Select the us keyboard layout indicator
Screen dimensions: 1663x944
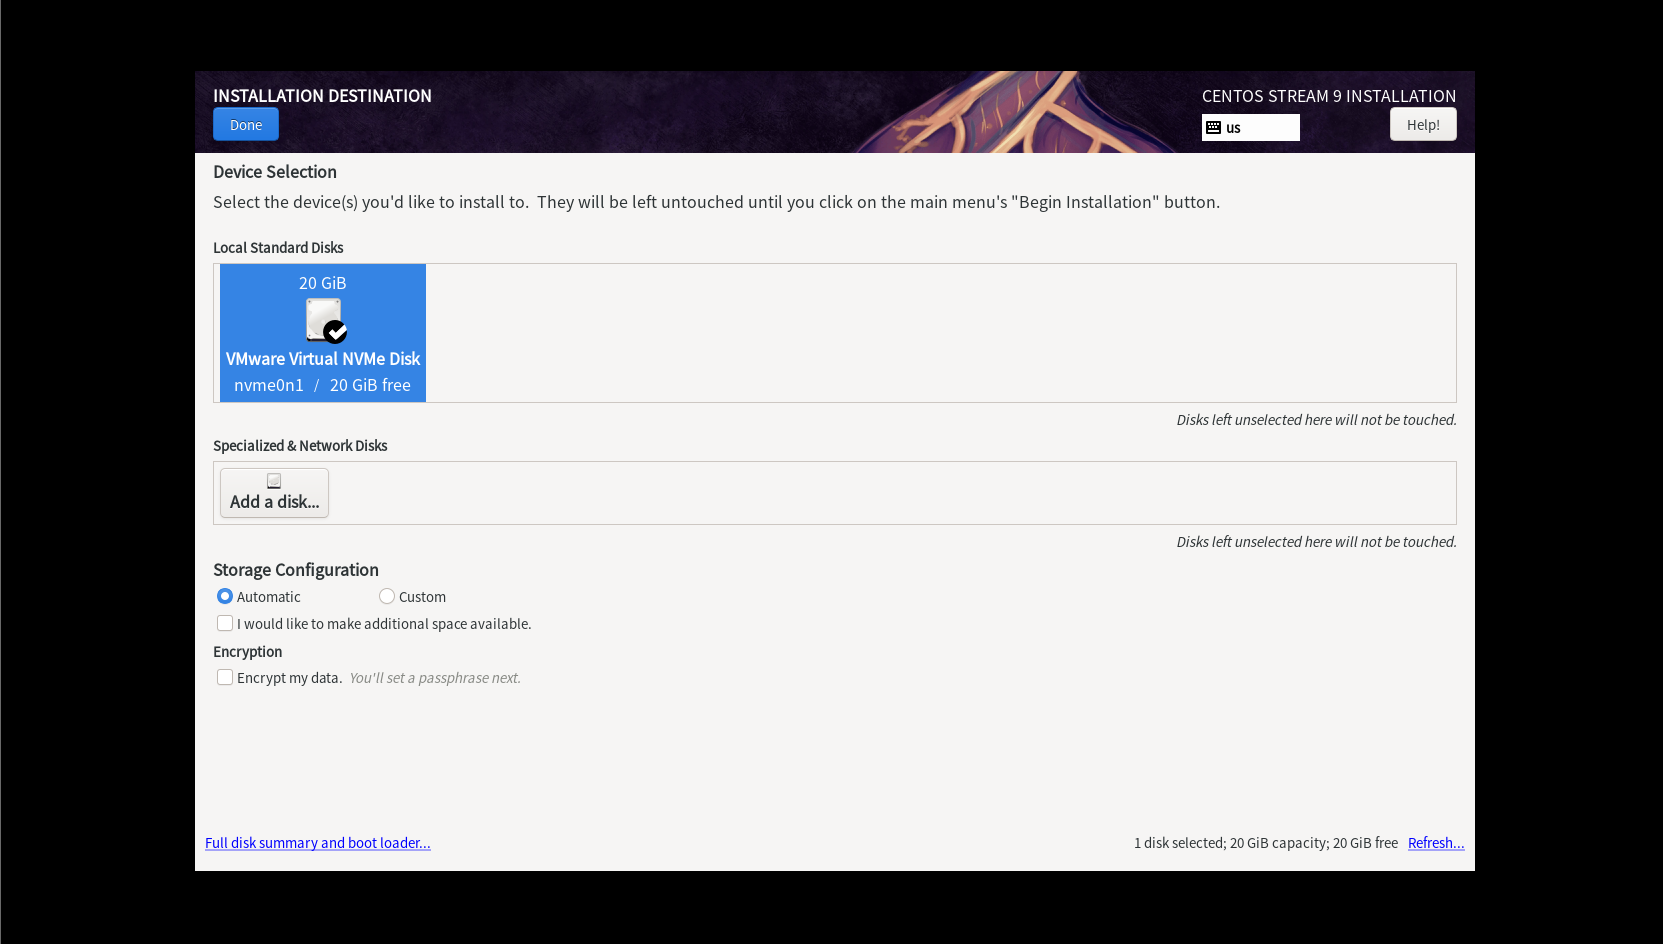(x=1250, y=128)
